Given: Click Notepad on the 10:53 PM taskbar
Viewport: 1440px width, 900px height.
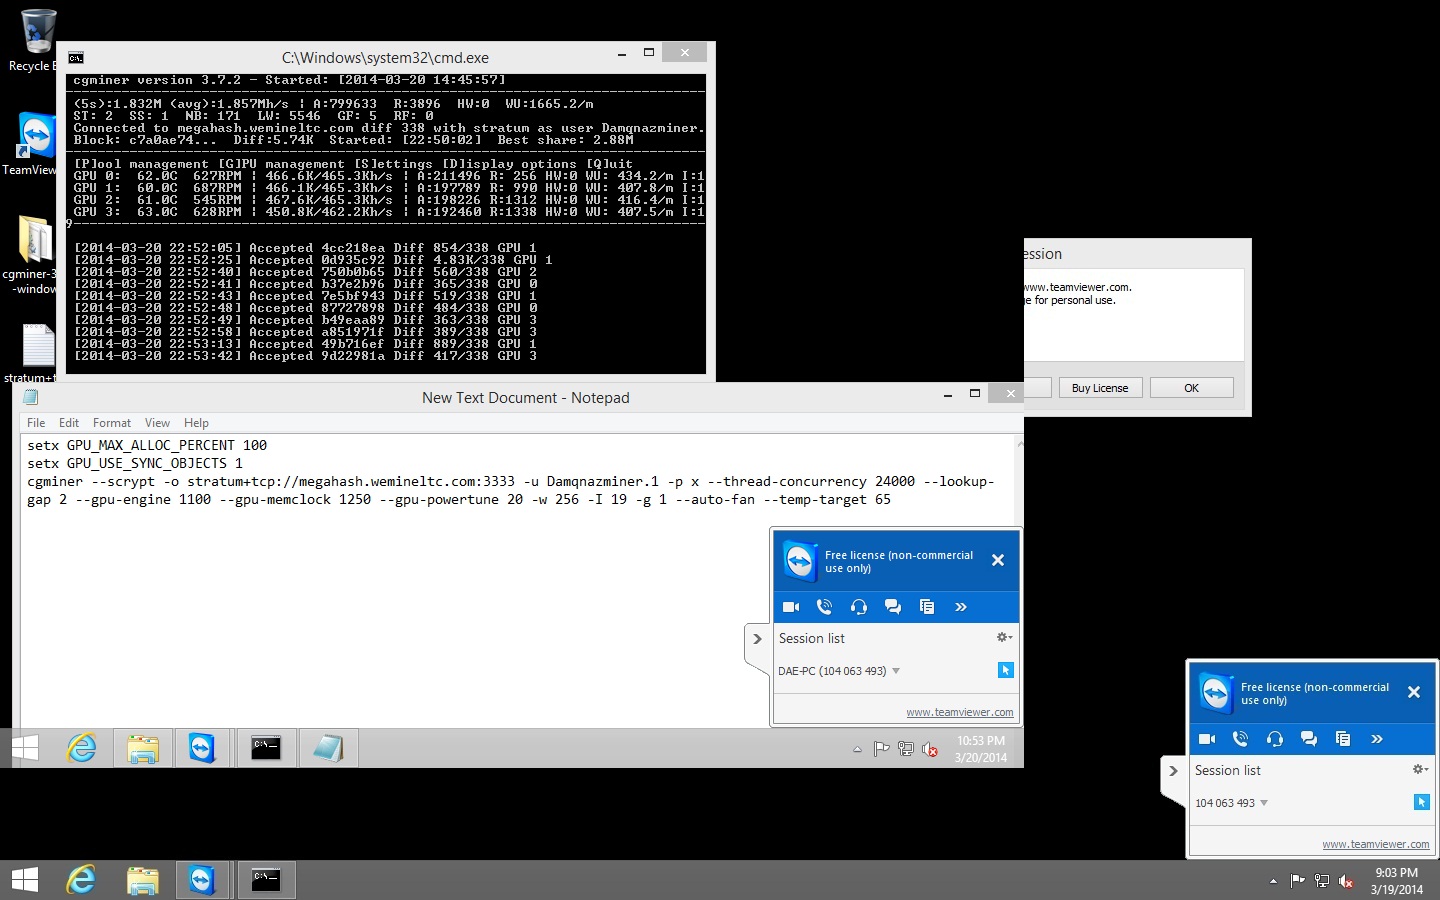Looking at the screenshot, I should pyautogui.click(x=328, y=748).
